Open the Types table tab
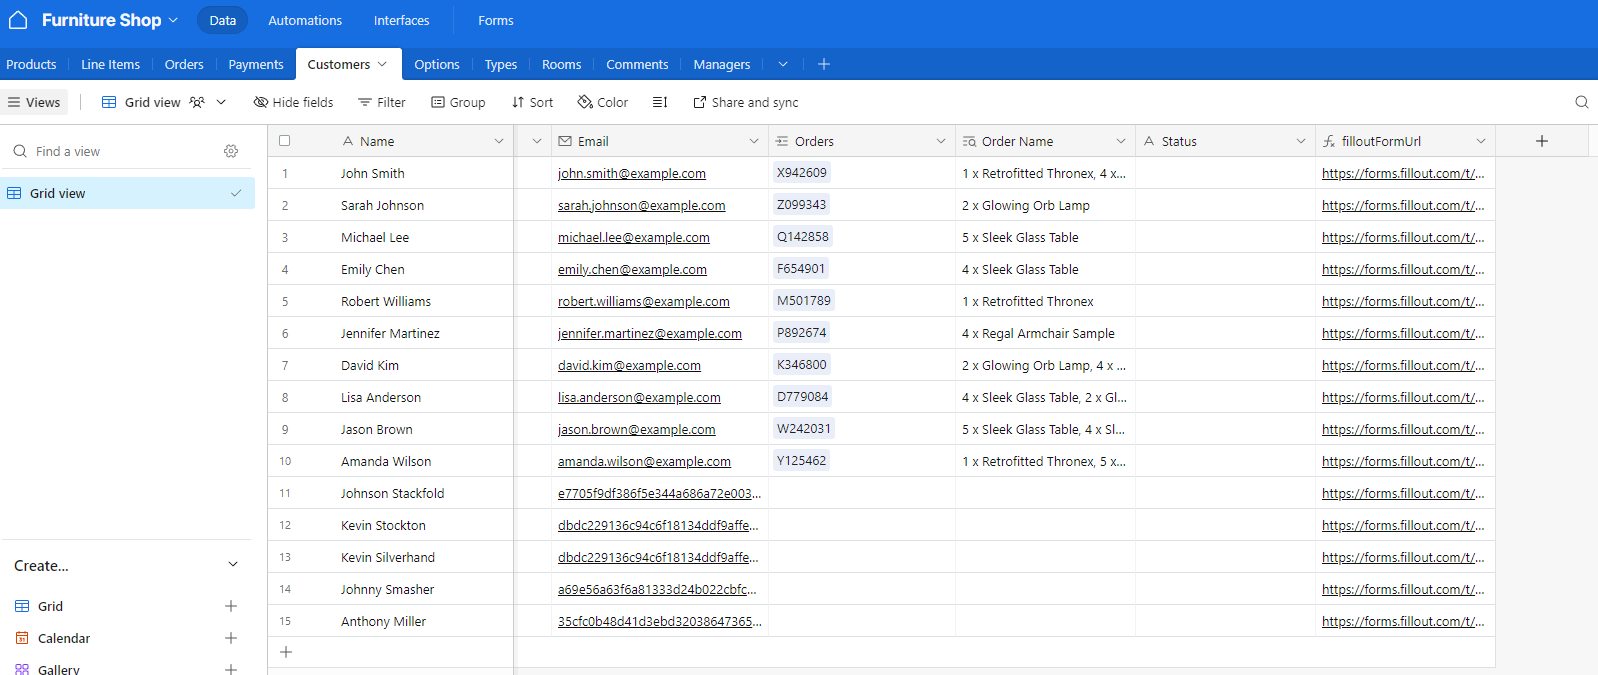 pyautogui.click(x=501, y=64)
